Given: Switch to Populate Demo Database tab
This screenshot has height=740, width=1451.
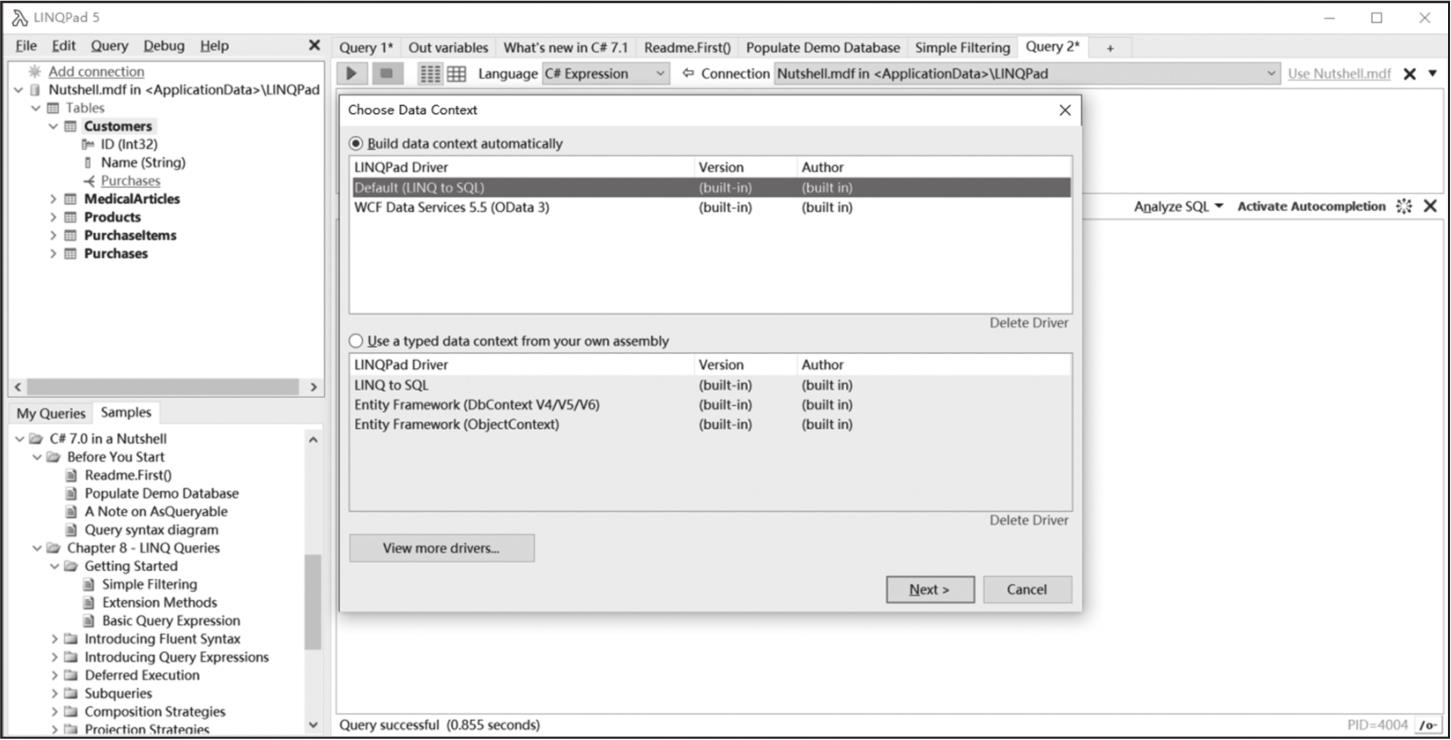Looking at the screenshot, I should (x=823, y=47).
